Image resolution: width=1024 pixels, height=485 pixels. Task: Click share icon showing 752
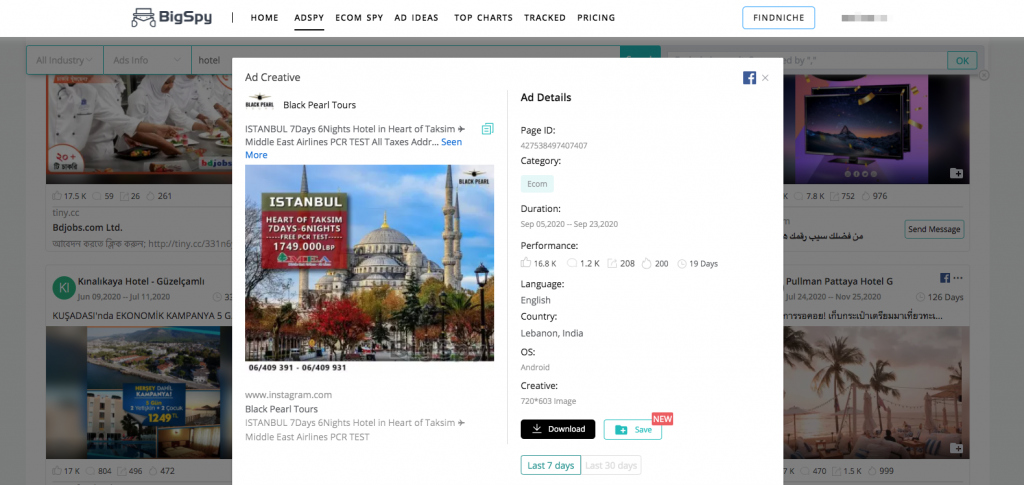pos(837,196)
